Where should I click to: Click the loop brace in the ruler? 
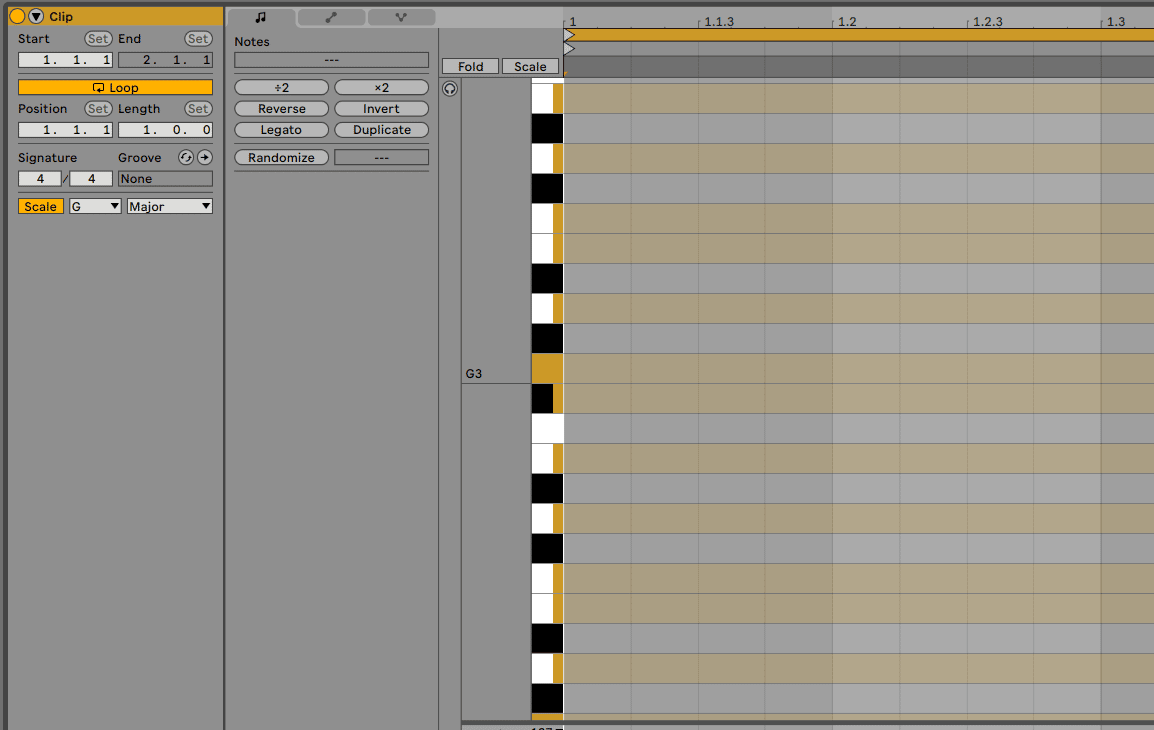(859, 35)
